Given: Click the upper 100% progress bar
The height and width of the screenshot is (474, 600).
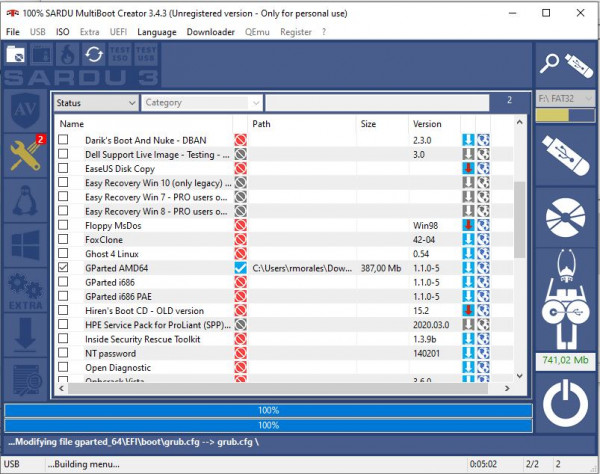Looking at the screenshot, I should 268,410.
